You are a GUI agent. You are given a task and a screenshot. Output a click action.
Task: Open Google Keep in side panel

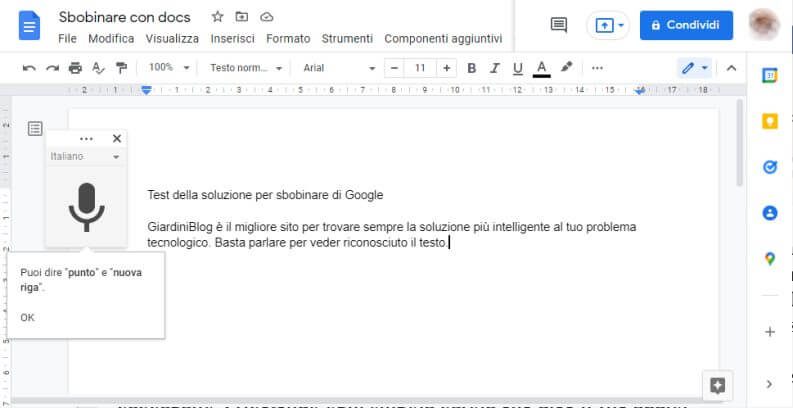click(770, 121)
